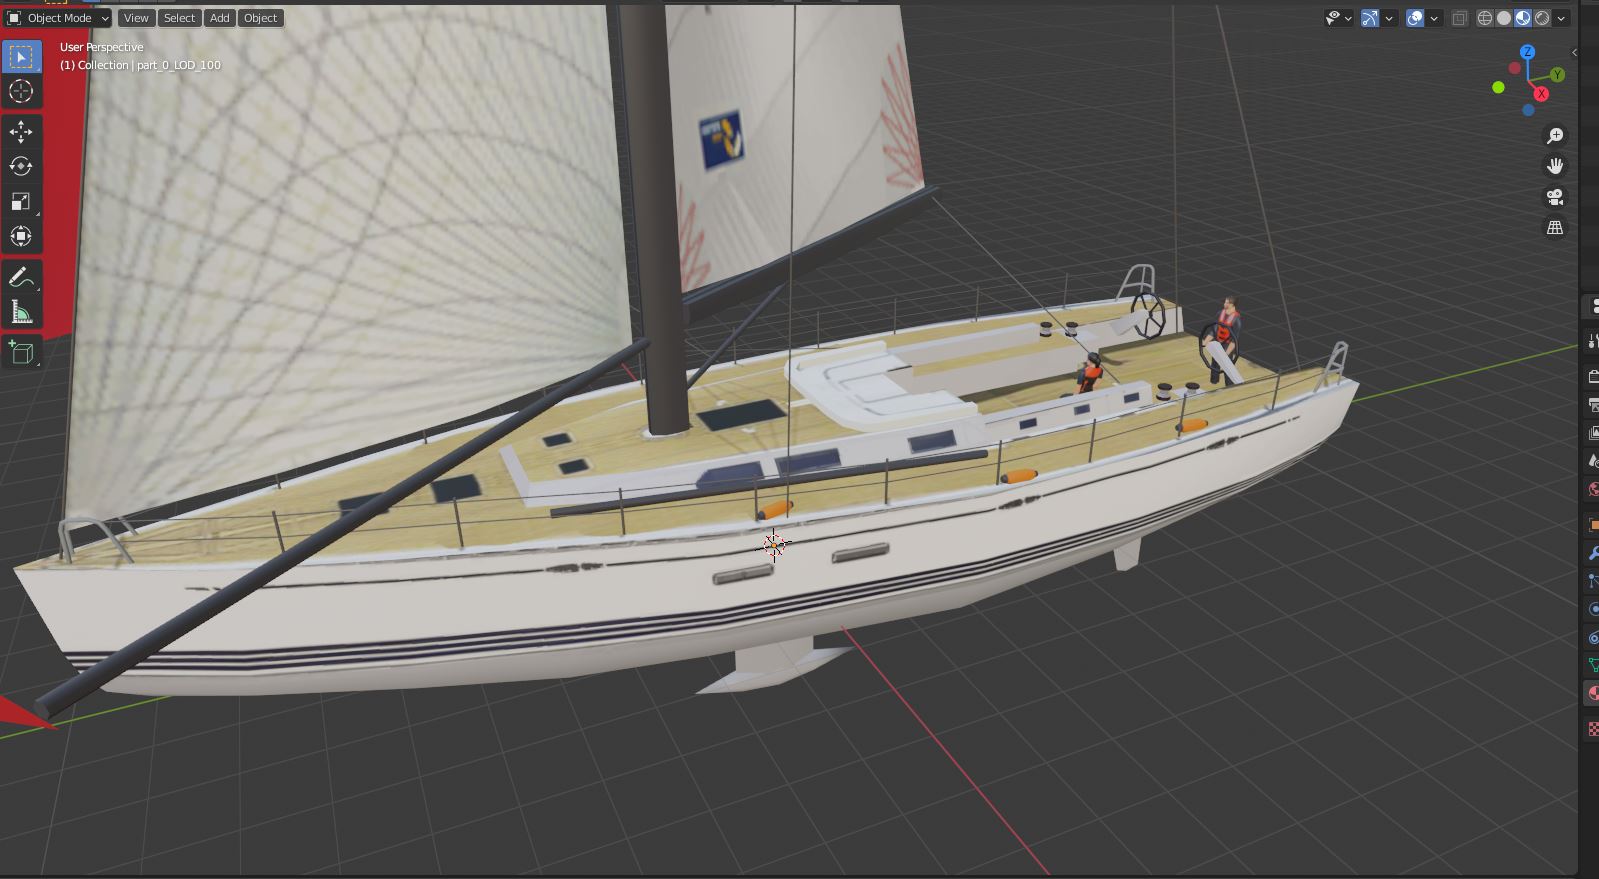Click the unlabeled bright green gizmo dot
This screenshot has width=1599, height=879.
(x=1498, y=88)
